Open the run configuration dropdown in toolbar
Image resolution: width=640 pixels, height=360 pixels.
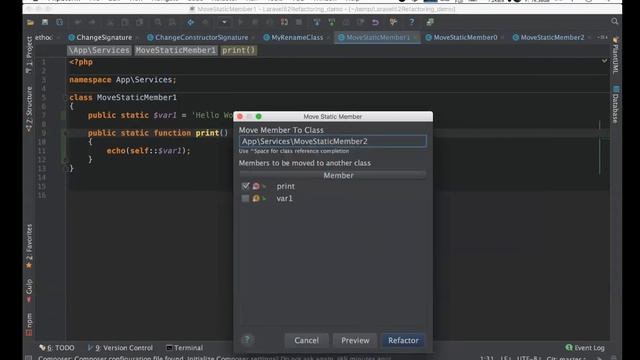click(224, 22)
